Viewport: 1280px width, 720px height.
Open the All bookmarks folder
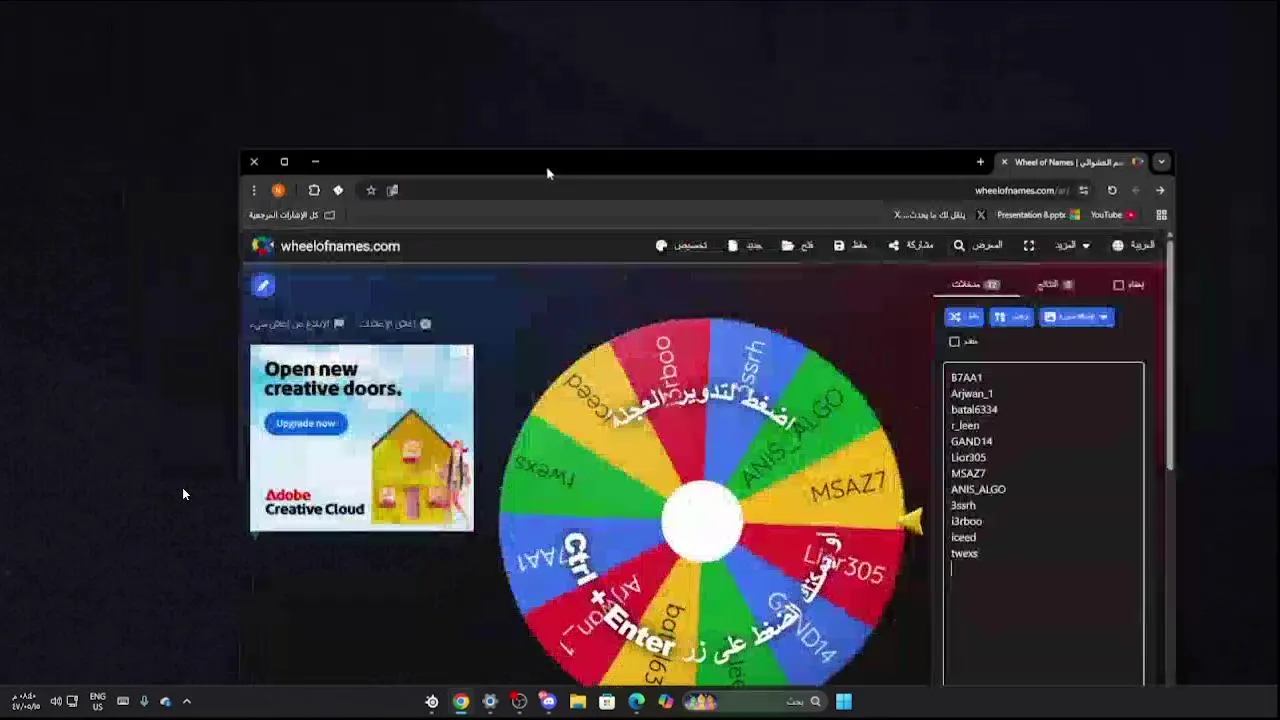tap(292, 215)
